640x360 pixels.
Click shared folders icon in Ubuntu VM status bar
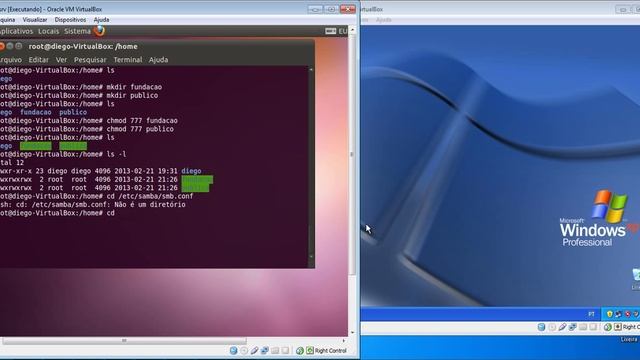(x=275, y=351)
